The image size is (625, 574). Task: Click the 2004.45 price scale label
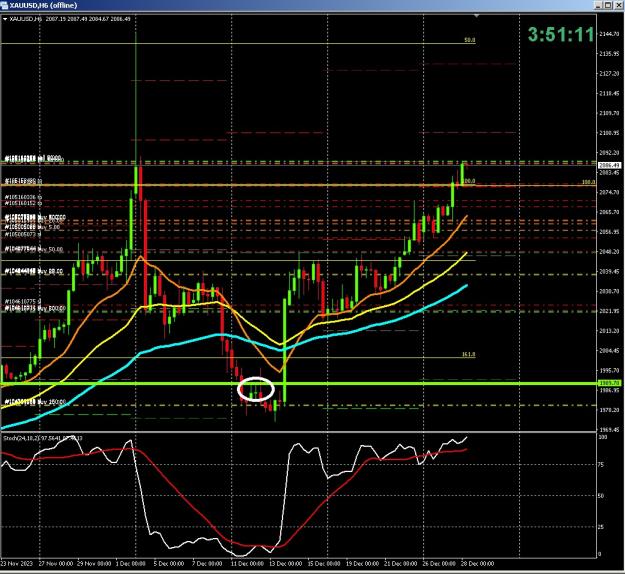pyautogui.click(x=610, y=350)
